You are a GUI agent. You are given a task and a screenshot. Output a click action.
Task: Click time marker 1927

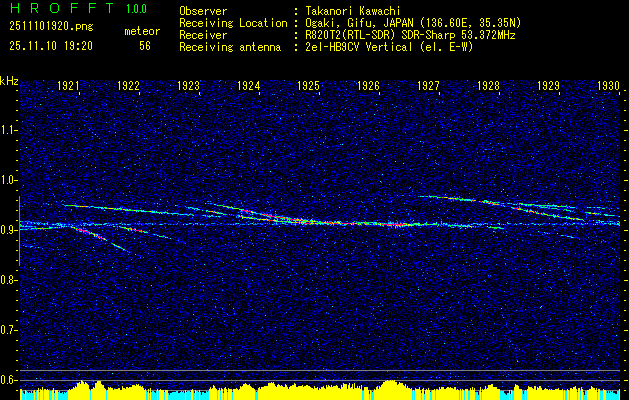(428, 85)
